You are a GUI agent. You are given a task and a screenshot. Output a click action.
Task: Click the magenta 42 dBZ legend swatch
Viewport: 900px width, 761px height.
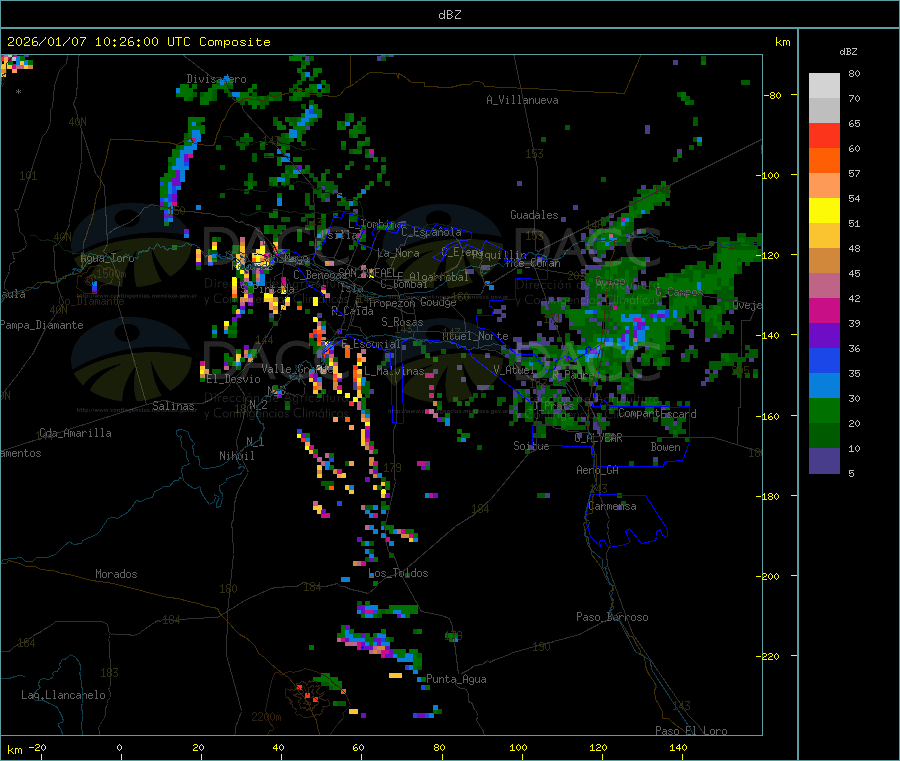click(824, 310)
